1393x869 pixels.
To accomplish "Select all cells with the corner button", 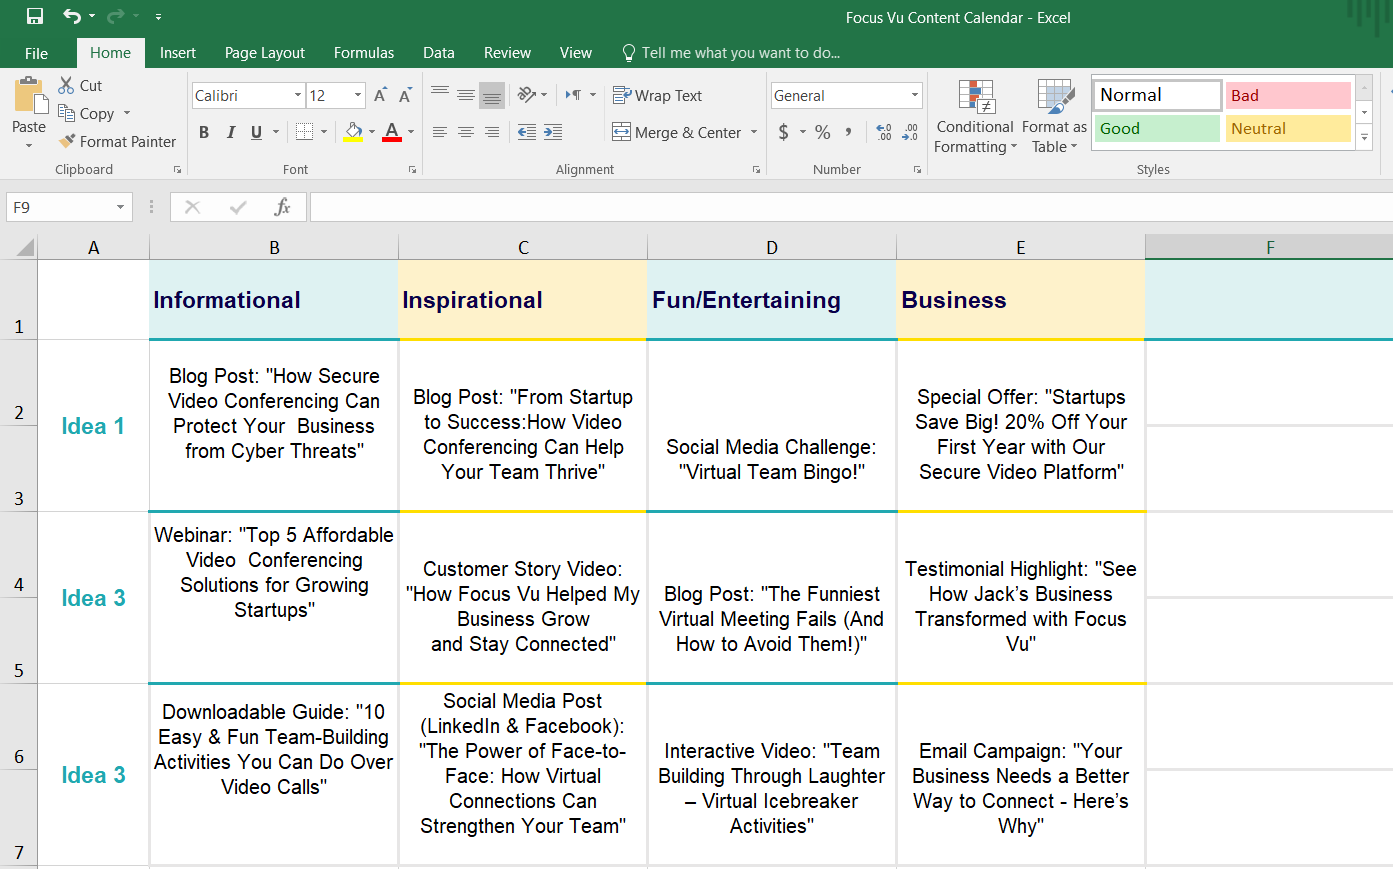I will (x=24, y=248).
